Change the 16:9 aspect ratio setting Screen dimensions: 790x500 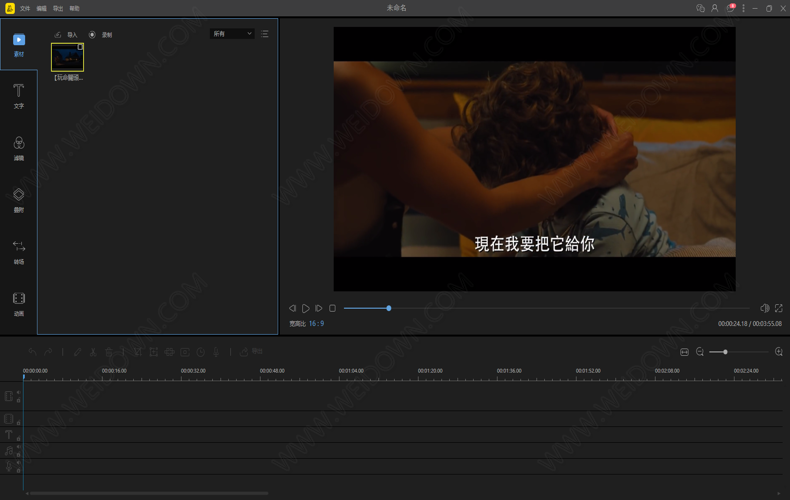pos(316,324)
